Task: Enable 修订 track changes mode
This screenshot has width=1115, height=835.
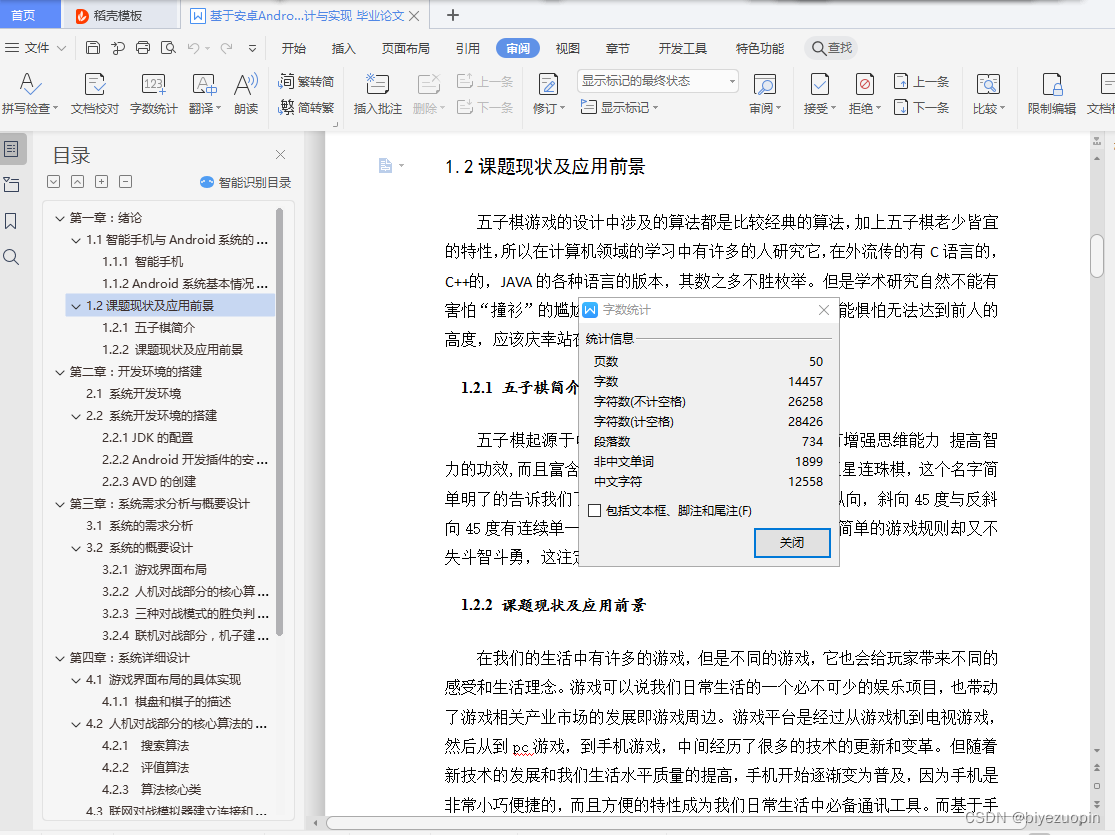Action: (547, 86)
